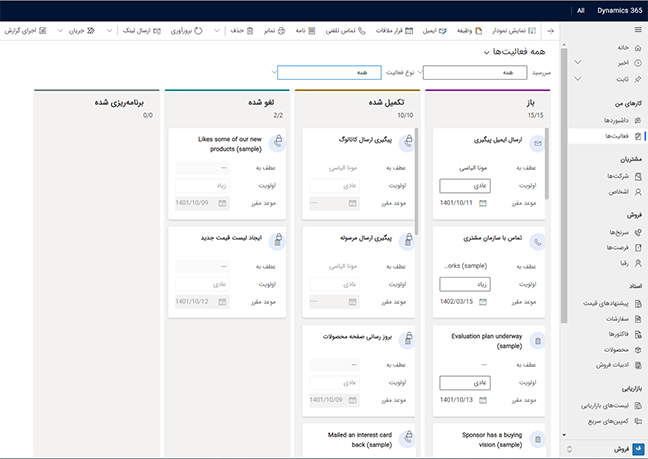This screenshot has width=648, height=459.
Task: Open the delete button's split dropdown arrow
Action: click(217, 31)
